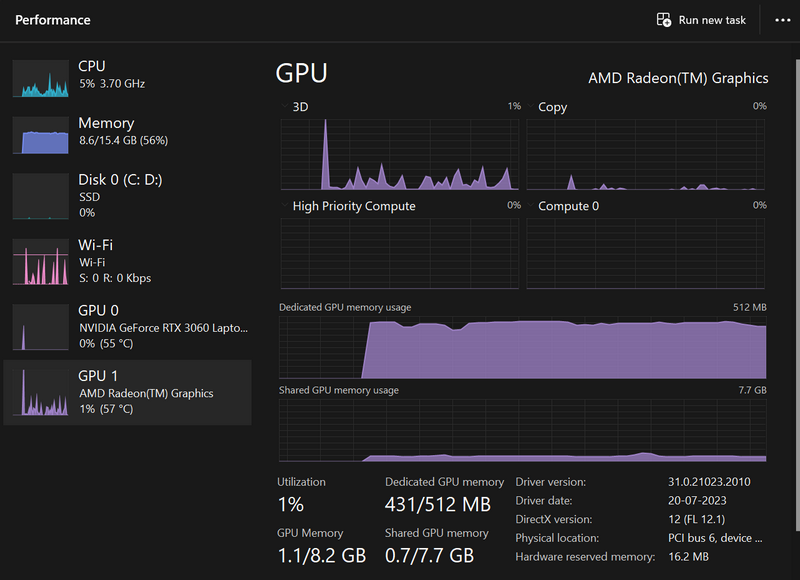The image size is (800, 580).
Task: Click the Dedicated GPU memory usage graph
Action: 523,347
